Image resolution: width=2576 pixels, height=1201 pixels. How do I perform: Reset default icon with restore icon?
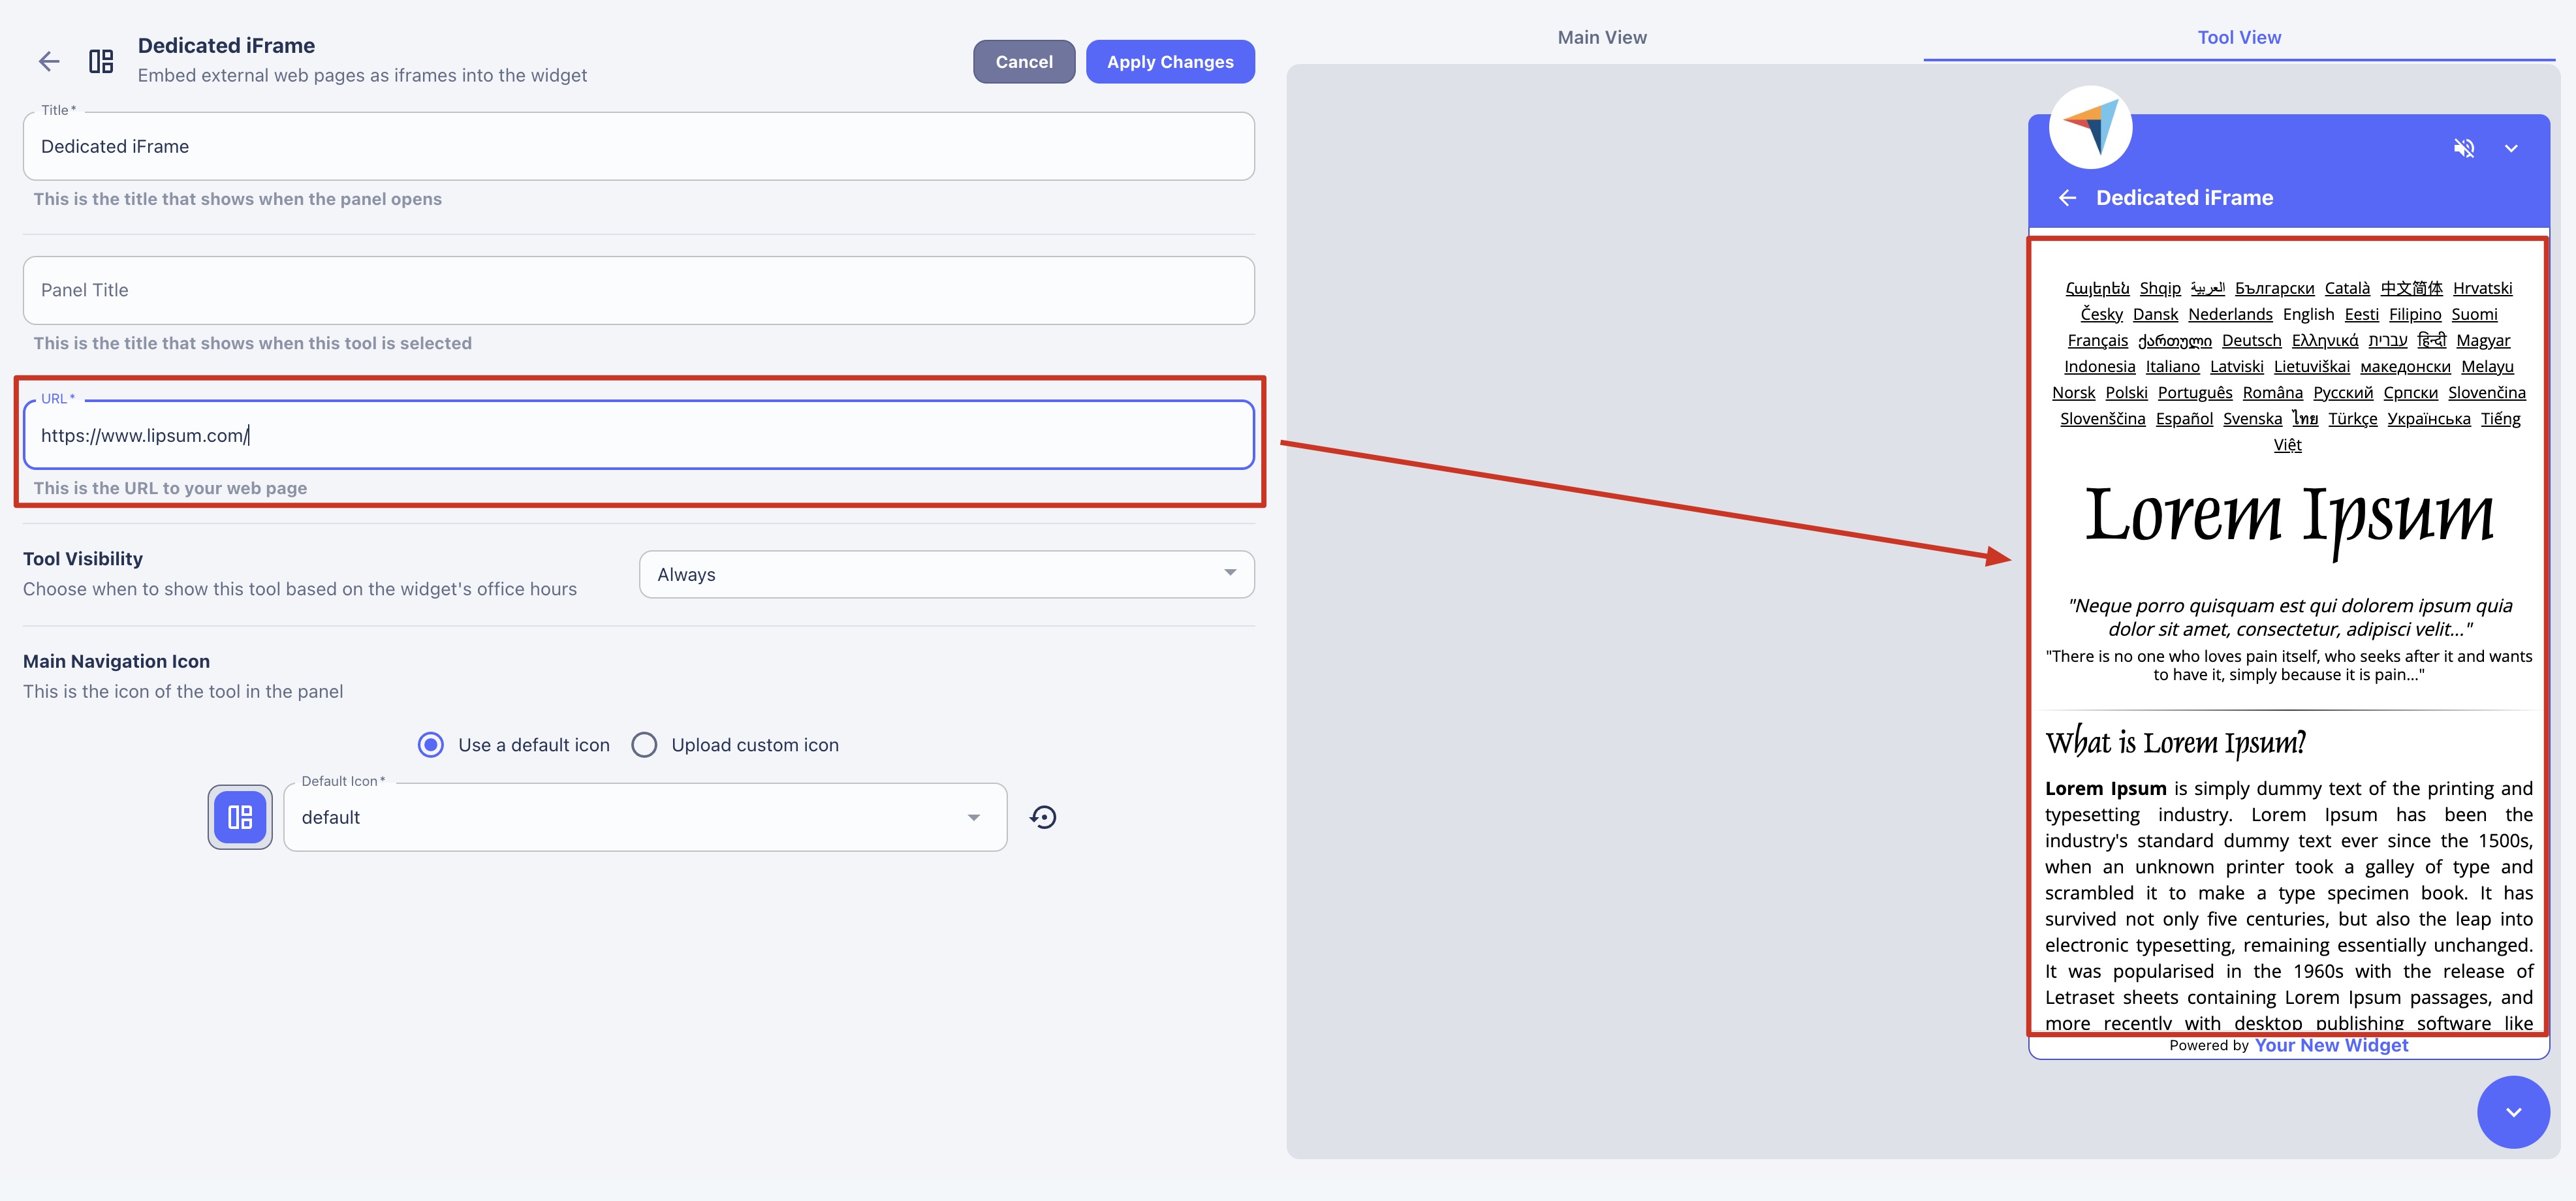(1043, 817)
